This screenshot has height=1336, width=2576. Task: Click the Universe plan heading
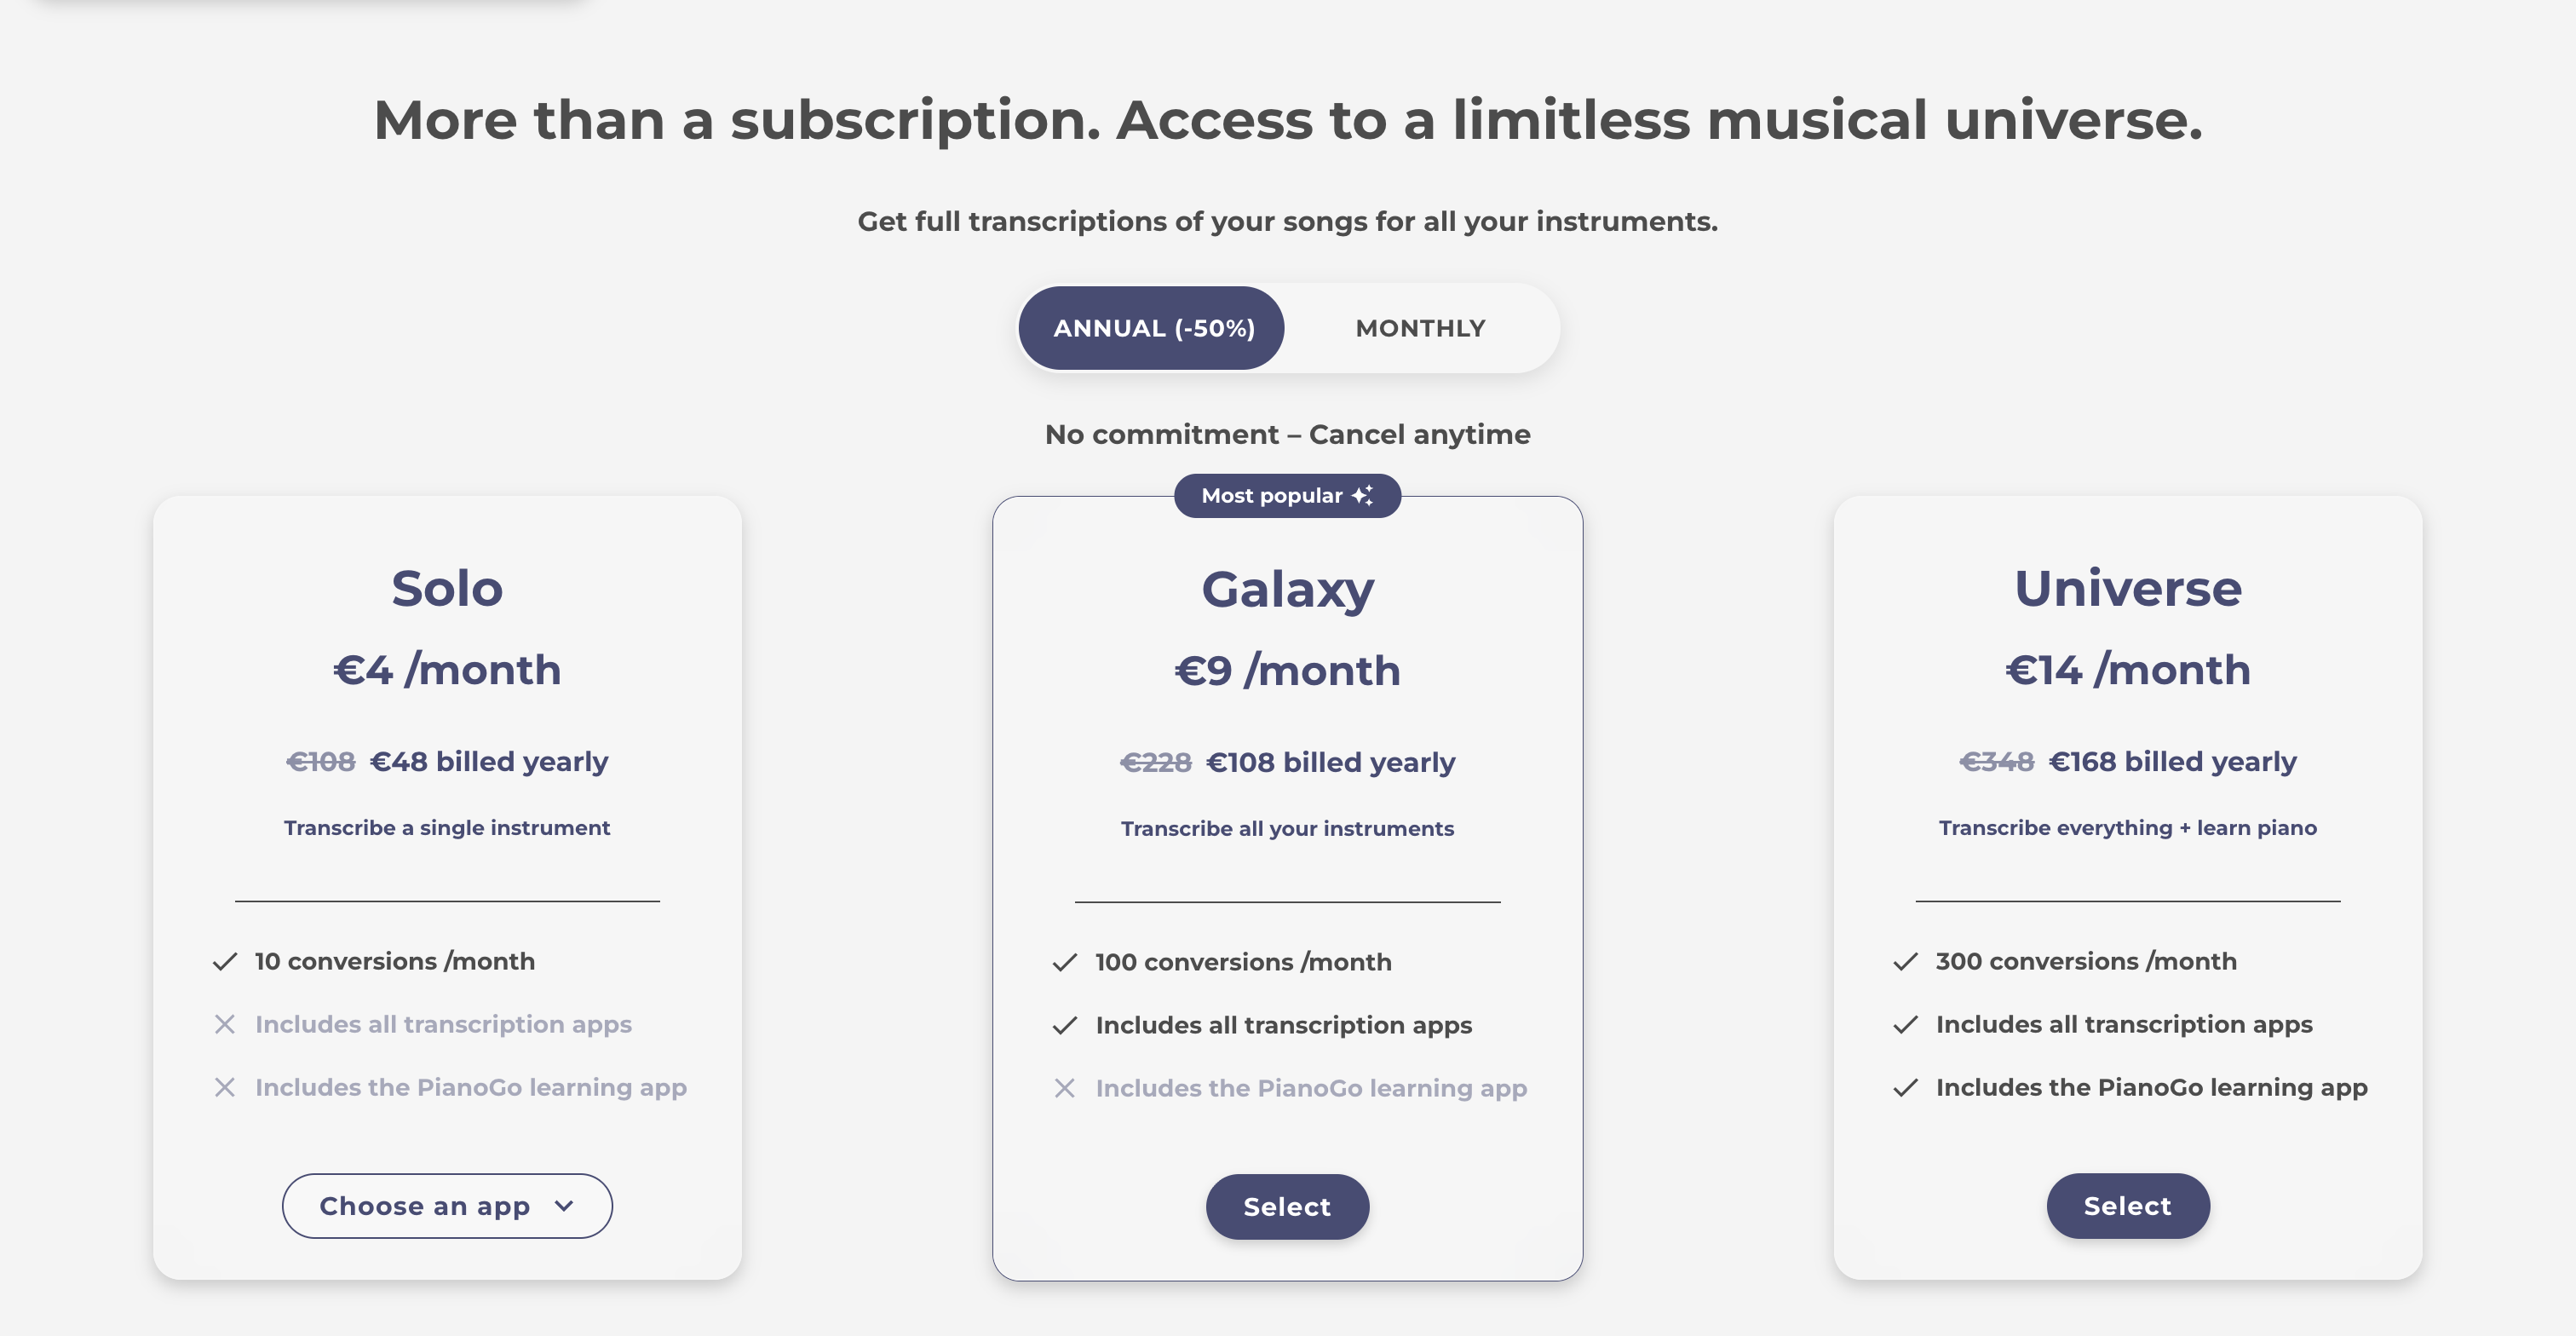(2127, 588)
